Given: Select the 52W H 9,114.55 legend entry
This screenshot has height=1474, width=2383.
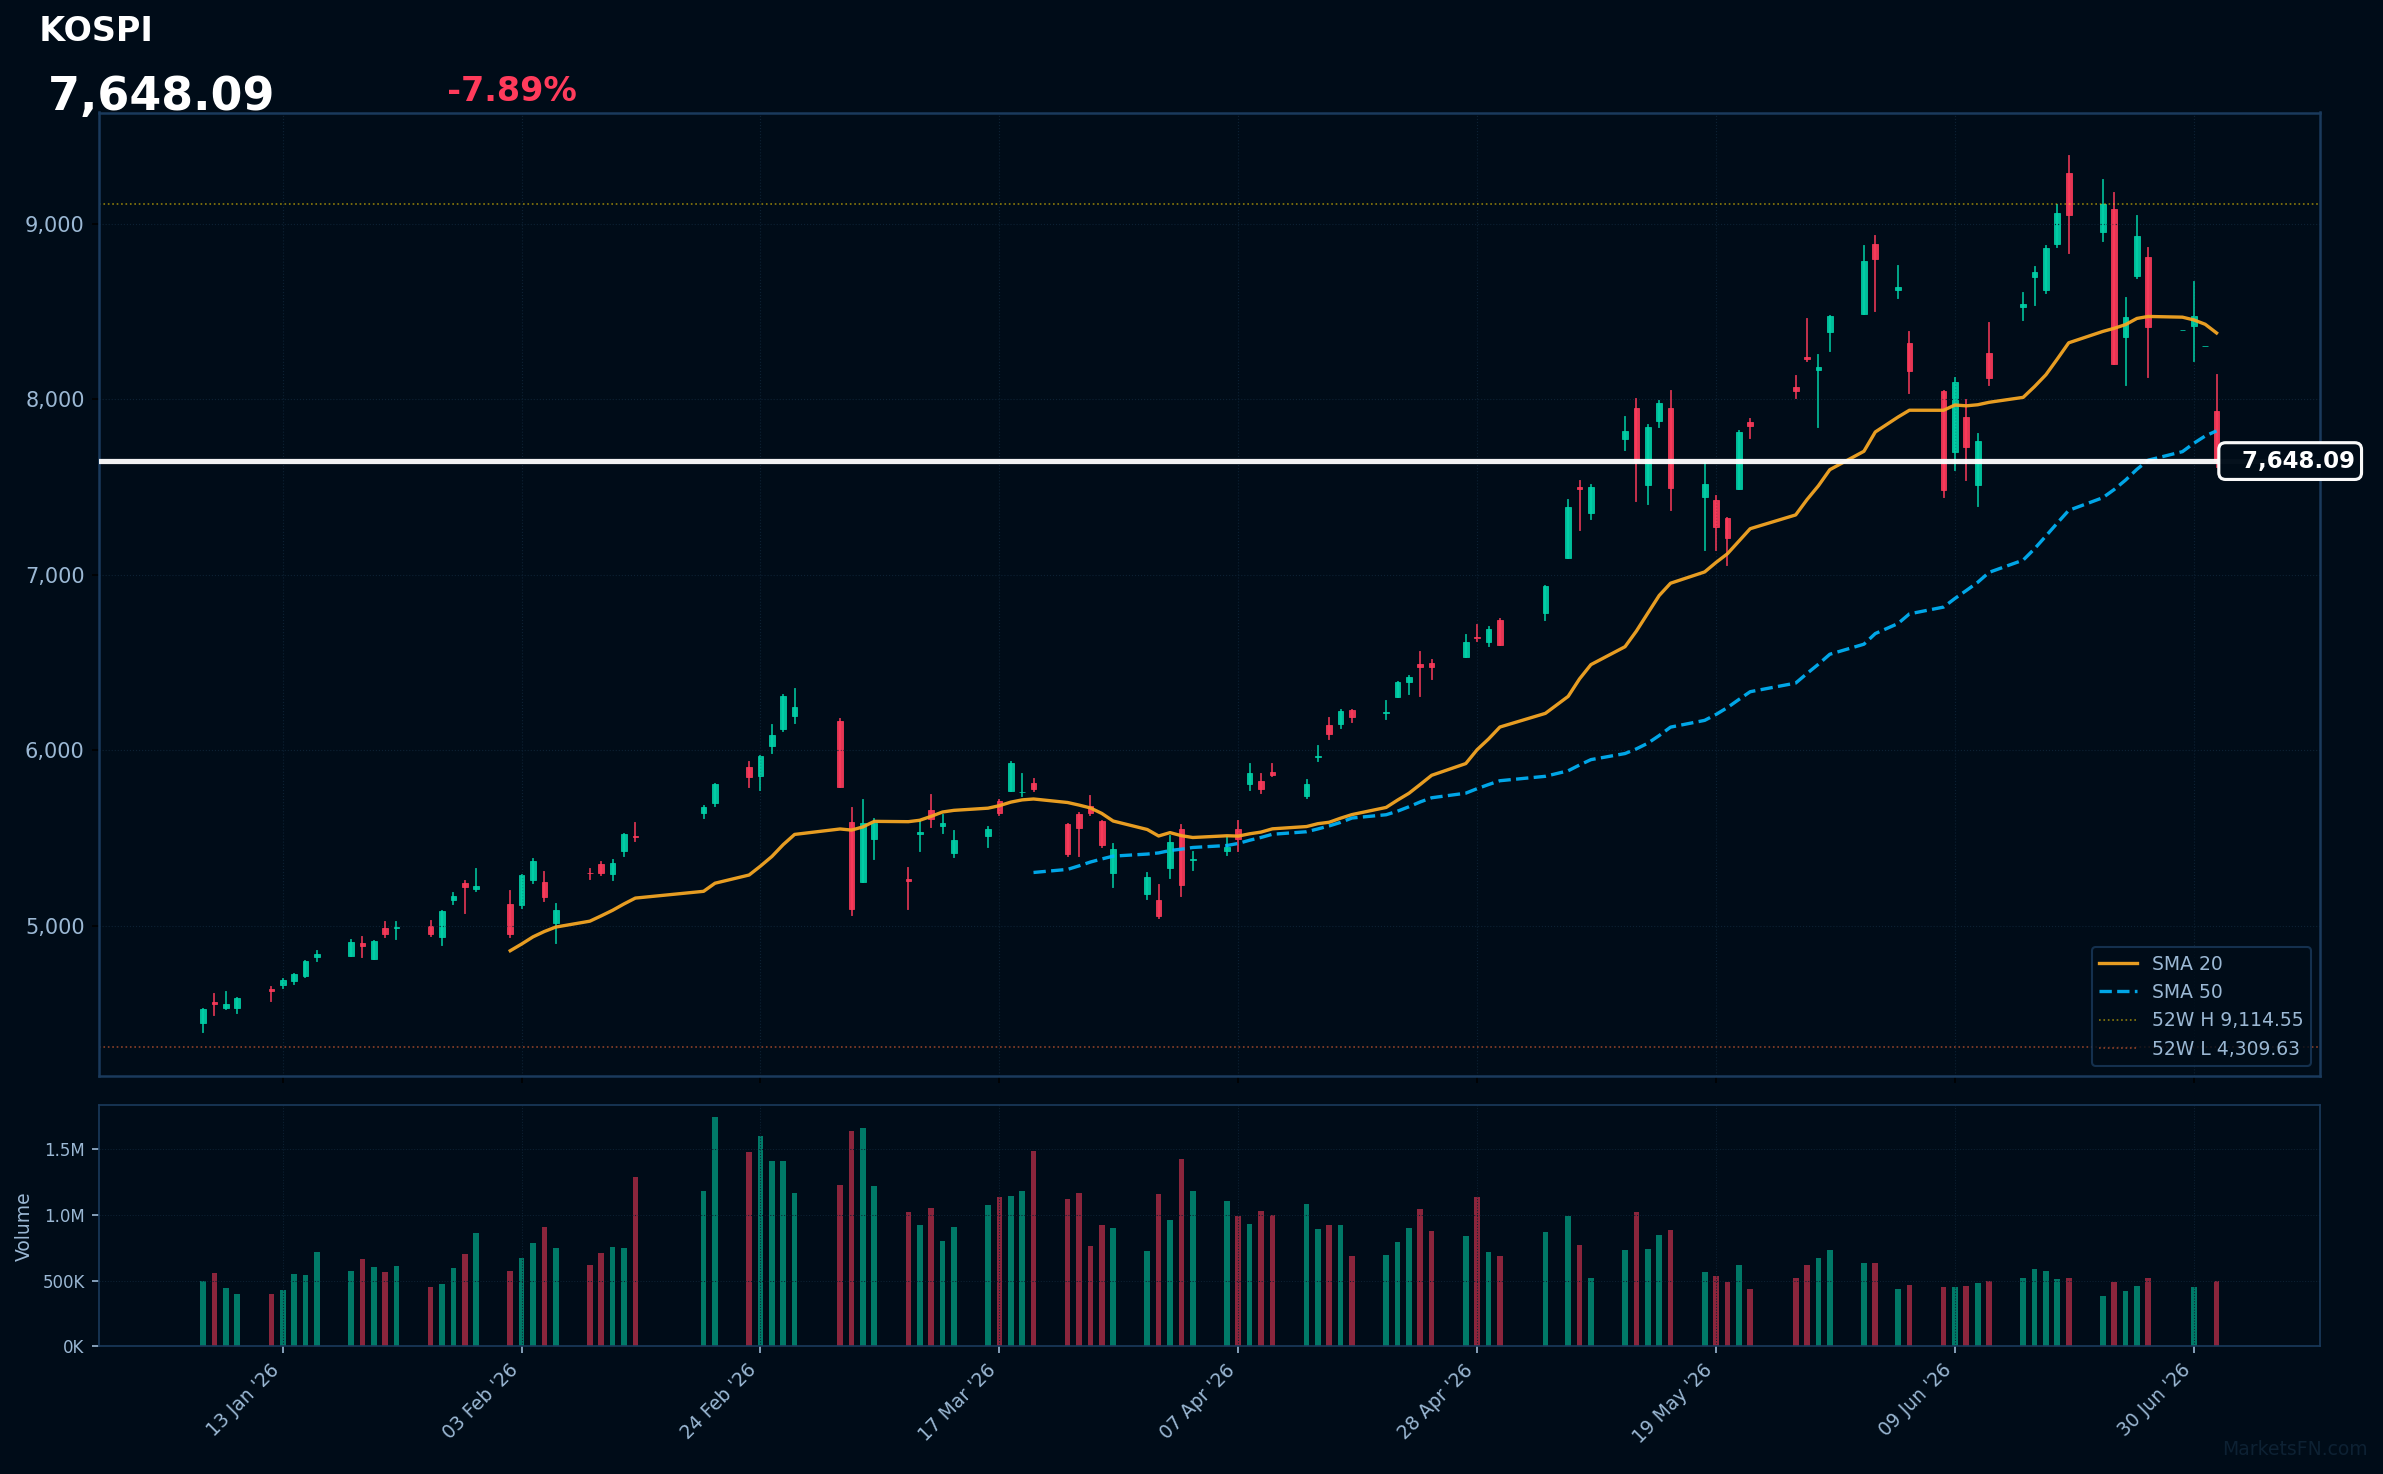Looking at the screenshot, I should pos(2200,1019).
